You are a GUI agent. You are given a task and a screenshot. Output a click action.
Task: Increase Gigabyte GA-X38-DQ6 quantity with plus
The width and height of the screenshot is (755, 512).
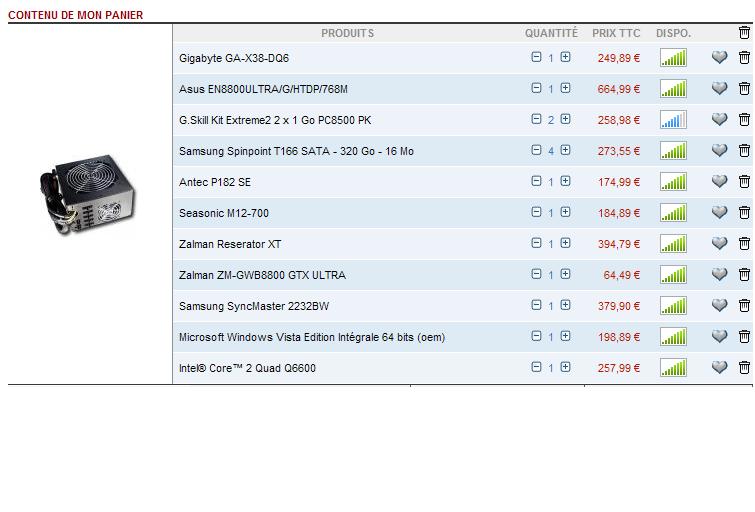[565, 57]
